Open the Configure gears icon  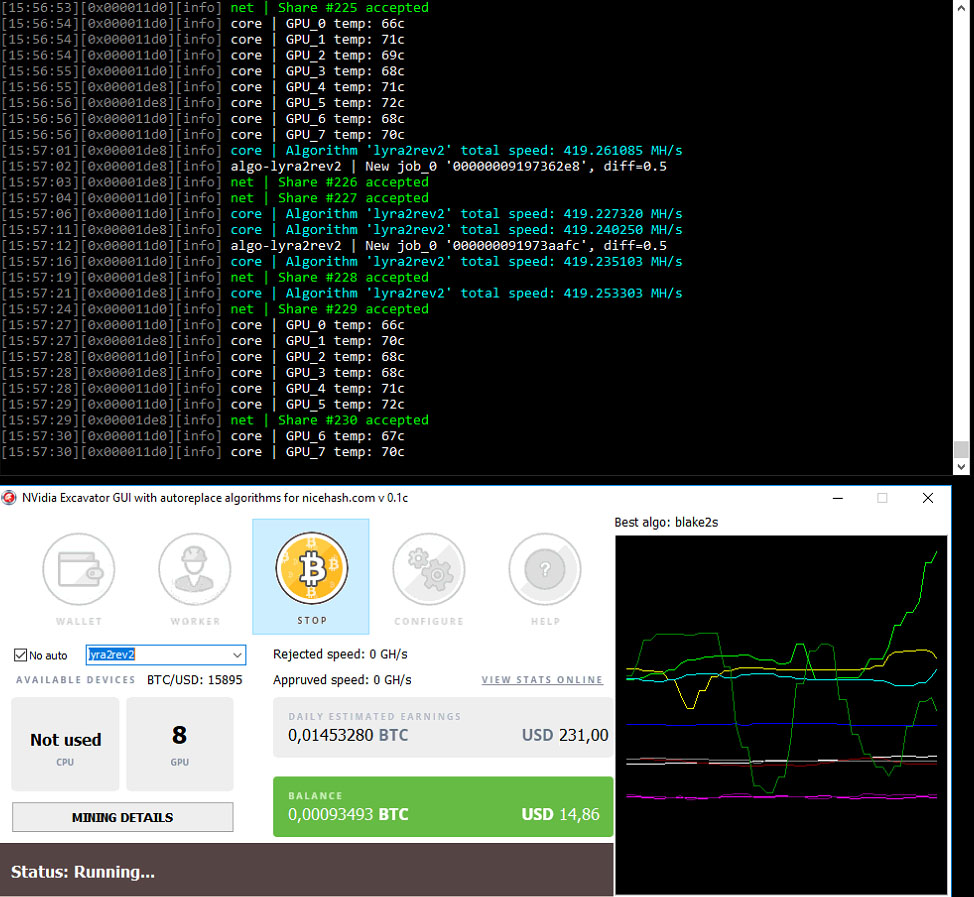click(x=429, y=578)
